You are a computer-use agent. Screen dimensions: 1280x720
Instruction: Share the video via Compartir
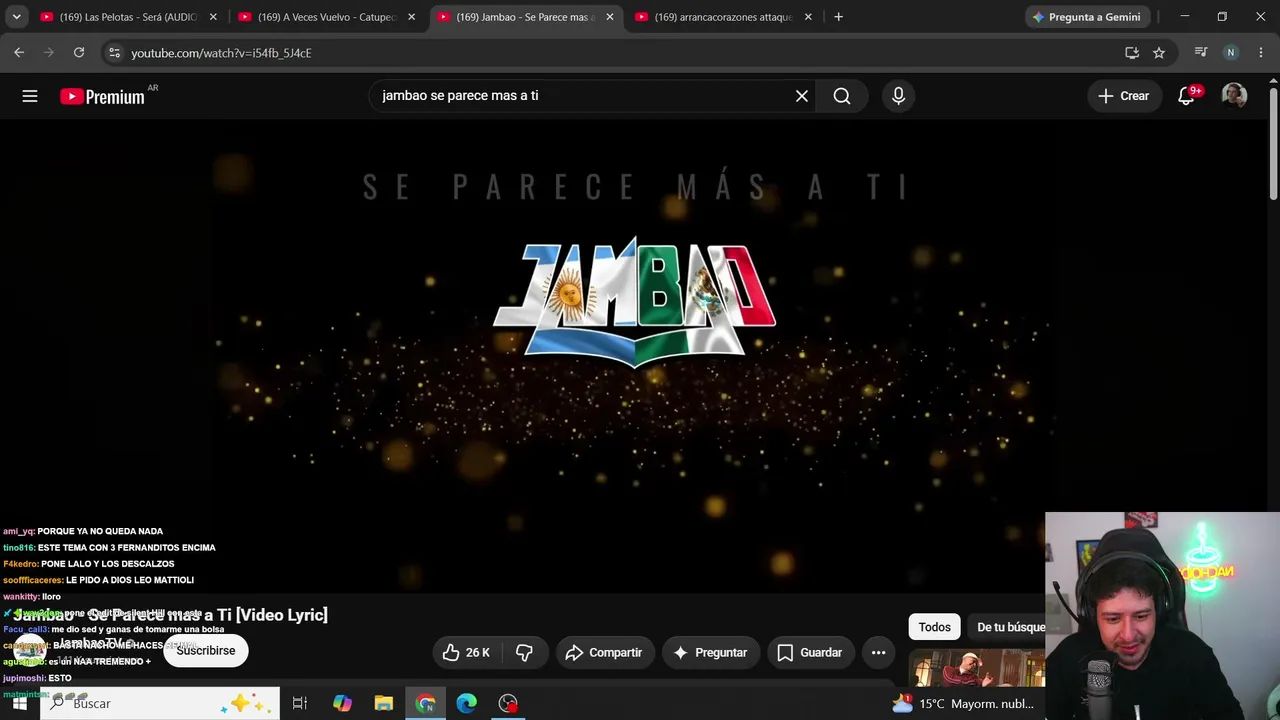pyautogui.click(x=604, y=653)
